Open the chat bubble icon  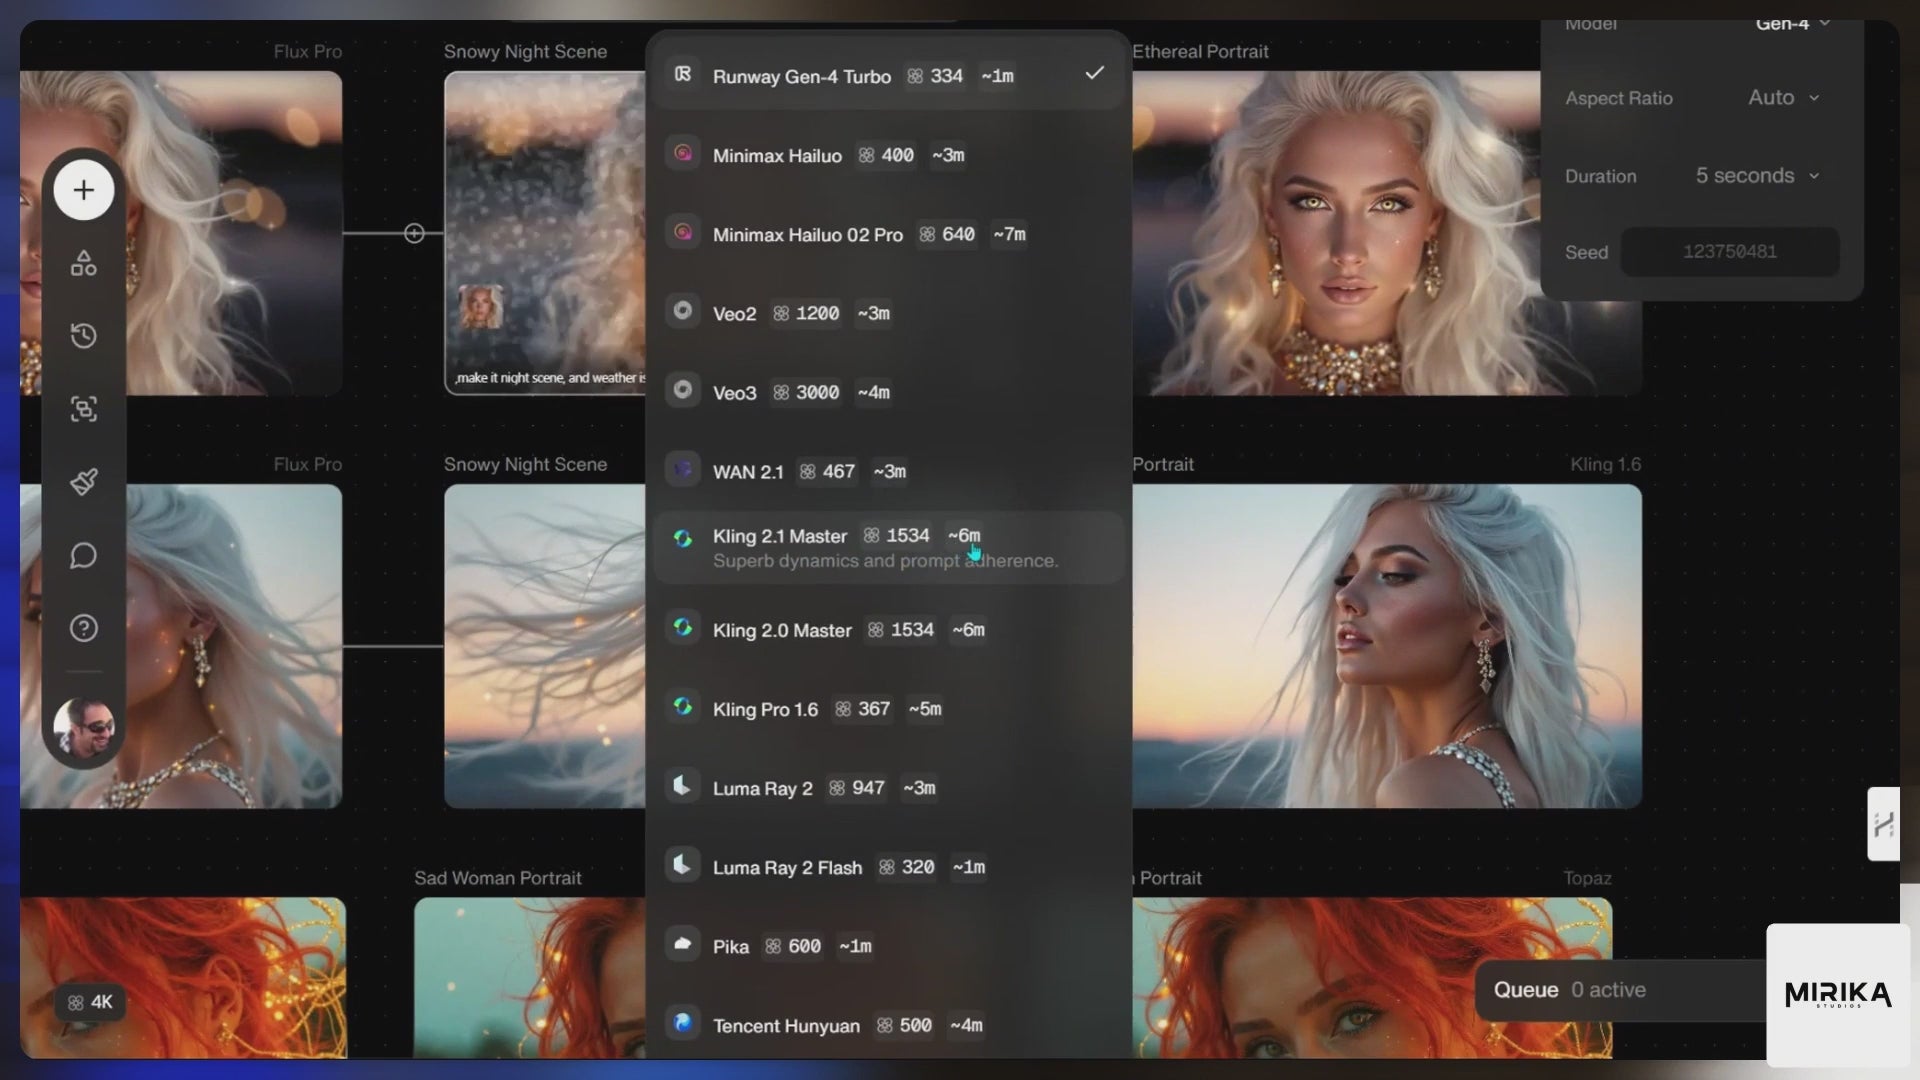tap(84, 555)
